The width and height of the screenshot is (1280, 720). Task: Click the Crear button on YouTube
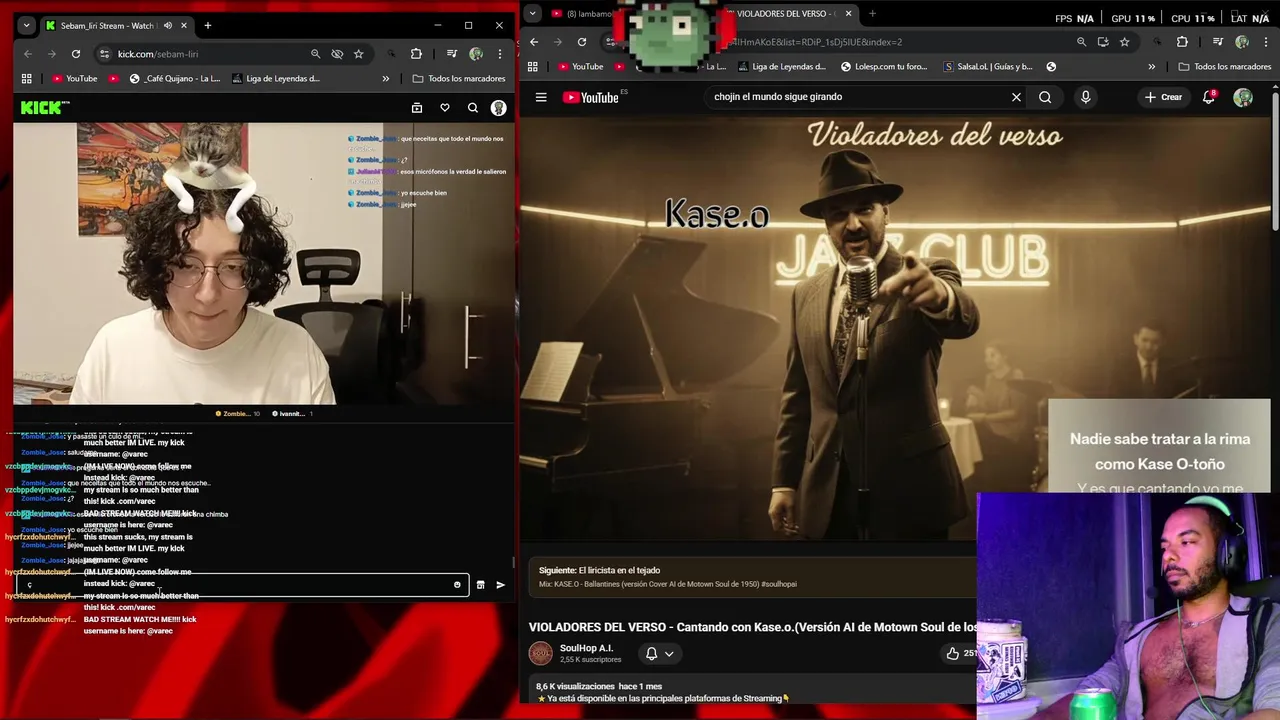click(x=1164, y=97)
